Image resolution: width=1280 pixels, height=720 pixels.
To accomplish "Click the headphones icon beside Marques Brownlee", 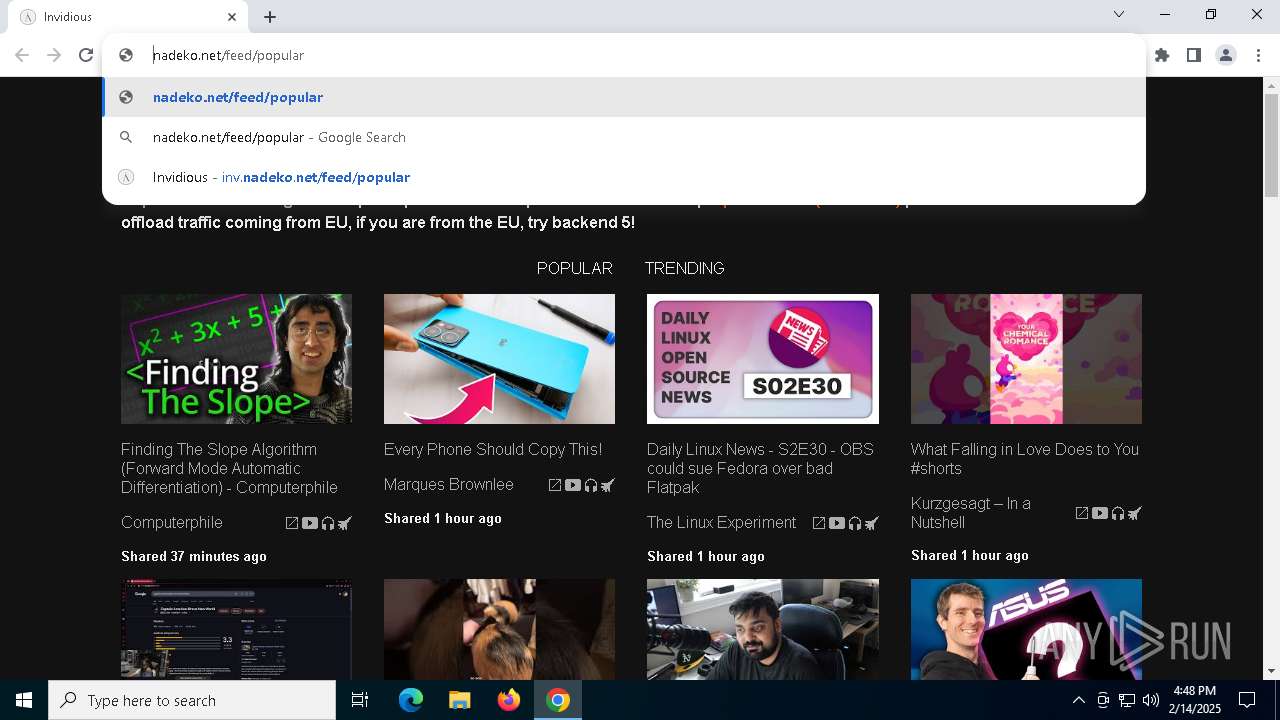I will [590, 485].
